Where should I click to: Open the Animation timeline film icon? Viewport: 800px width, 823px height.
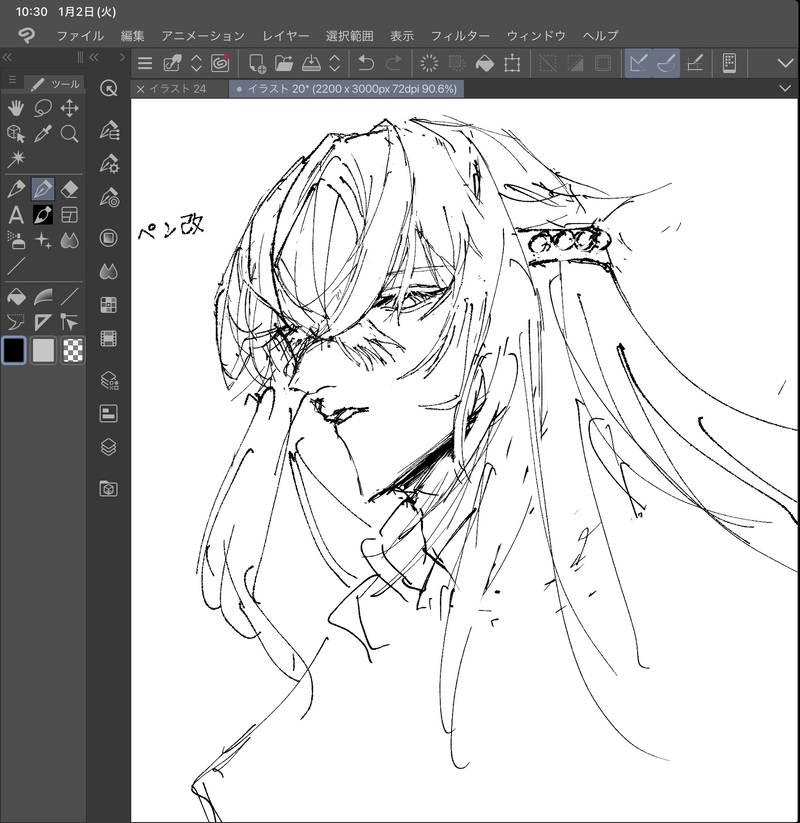(x=109, y=339)
